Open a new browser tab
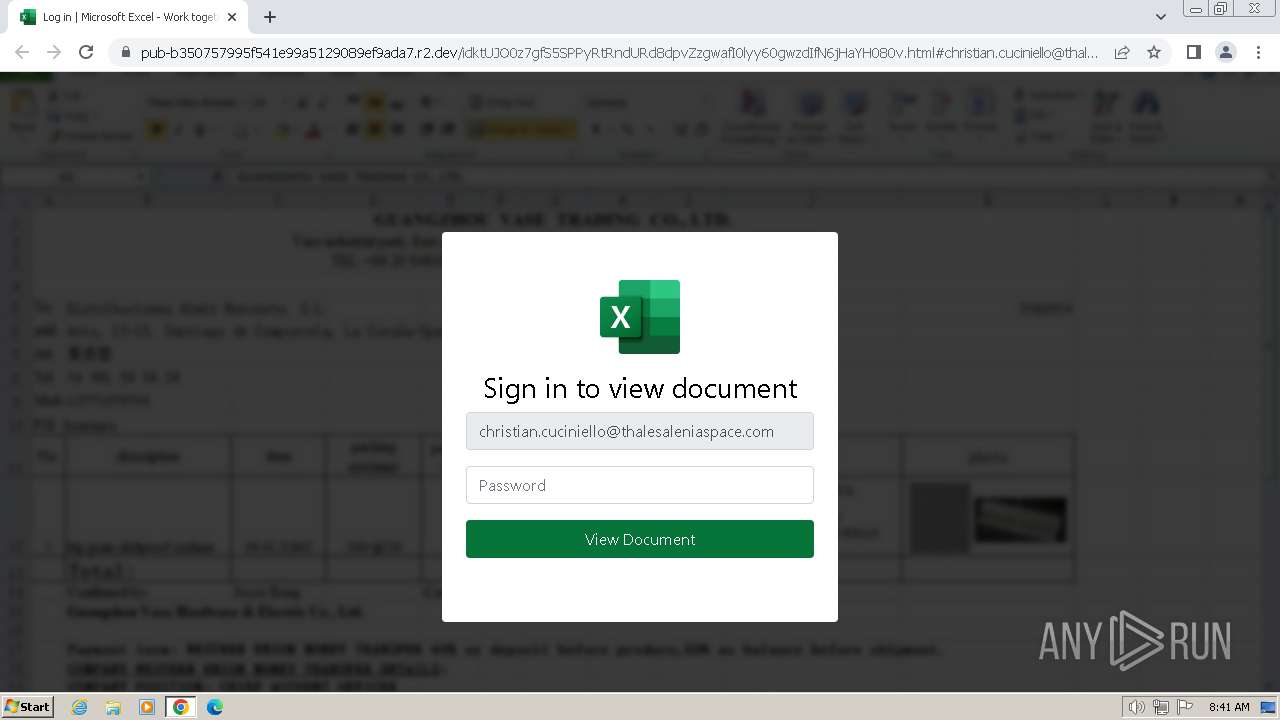The width and height of the screenshot is (1280, 720). (x=270, y=17)
